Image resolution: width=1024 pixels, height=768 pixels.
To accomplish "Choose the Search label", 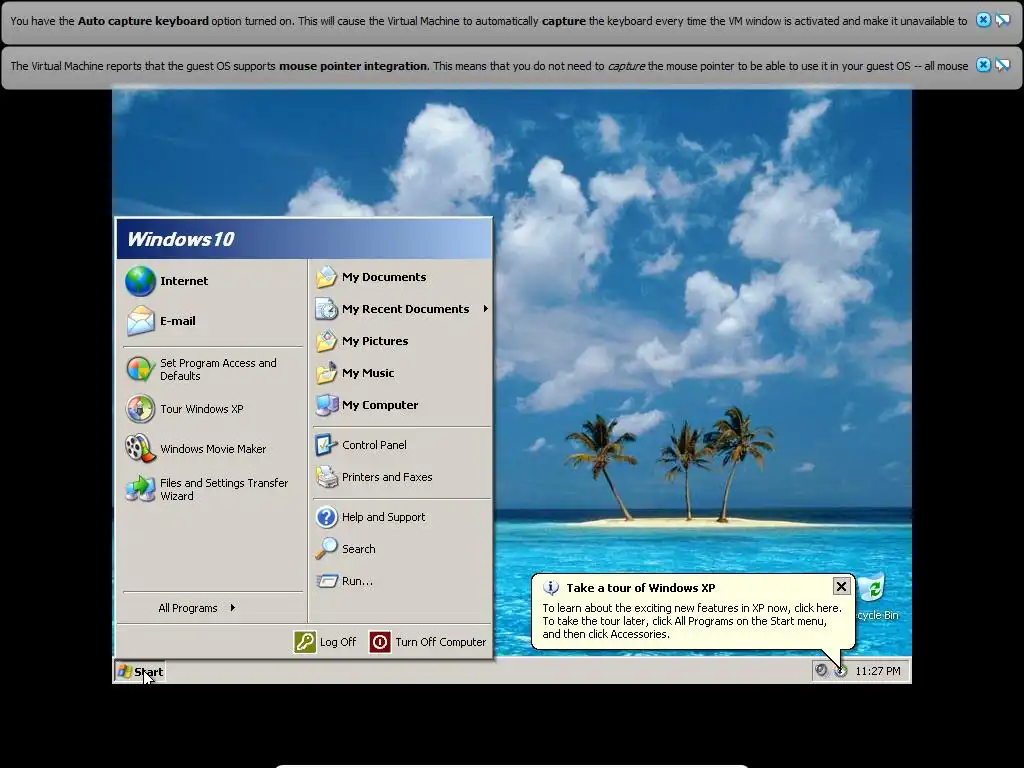I will (359, 549).
